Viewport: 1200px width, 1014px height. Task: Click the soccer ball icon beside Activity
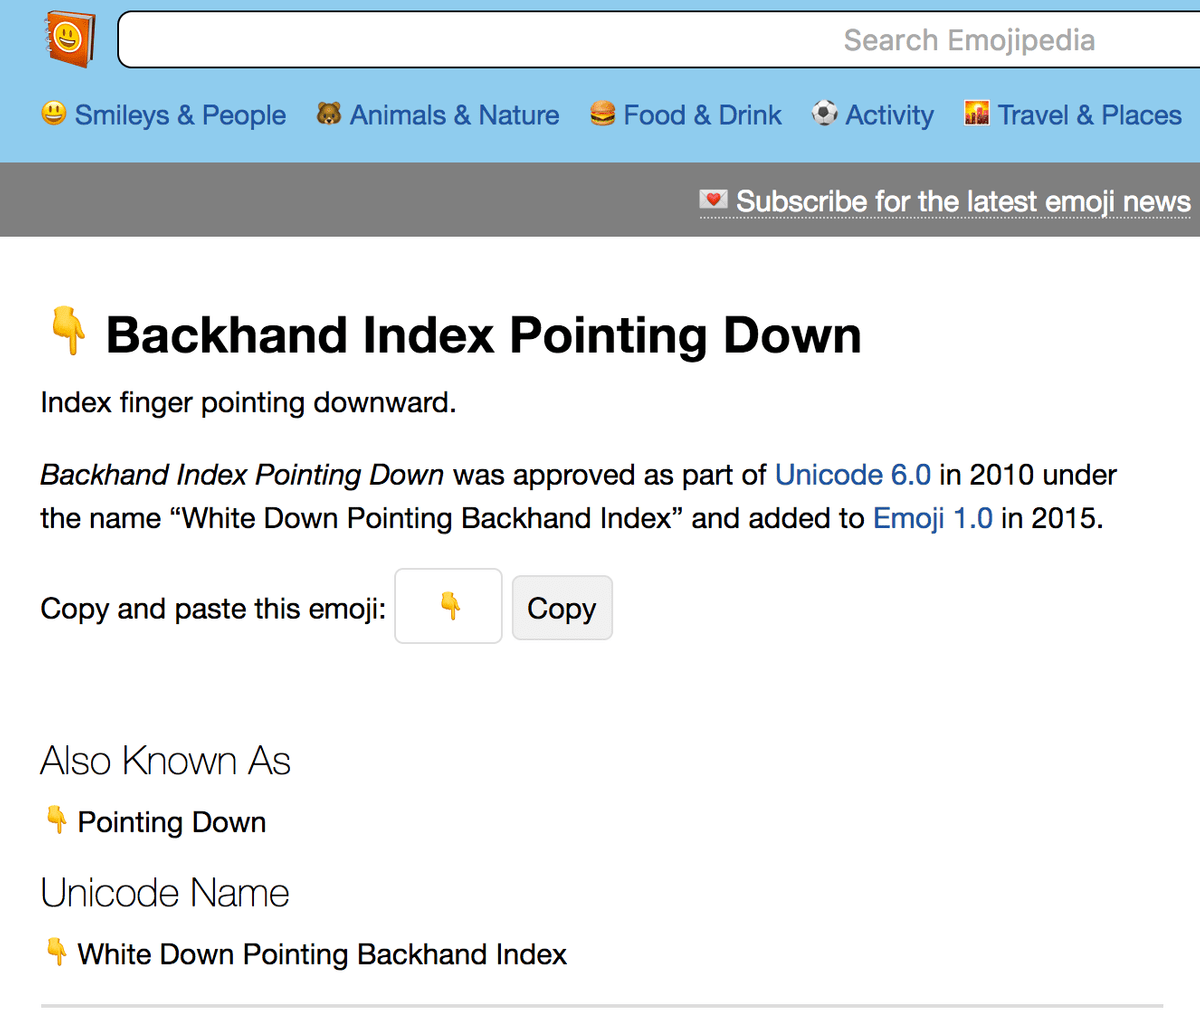click(x=825, y=113)
